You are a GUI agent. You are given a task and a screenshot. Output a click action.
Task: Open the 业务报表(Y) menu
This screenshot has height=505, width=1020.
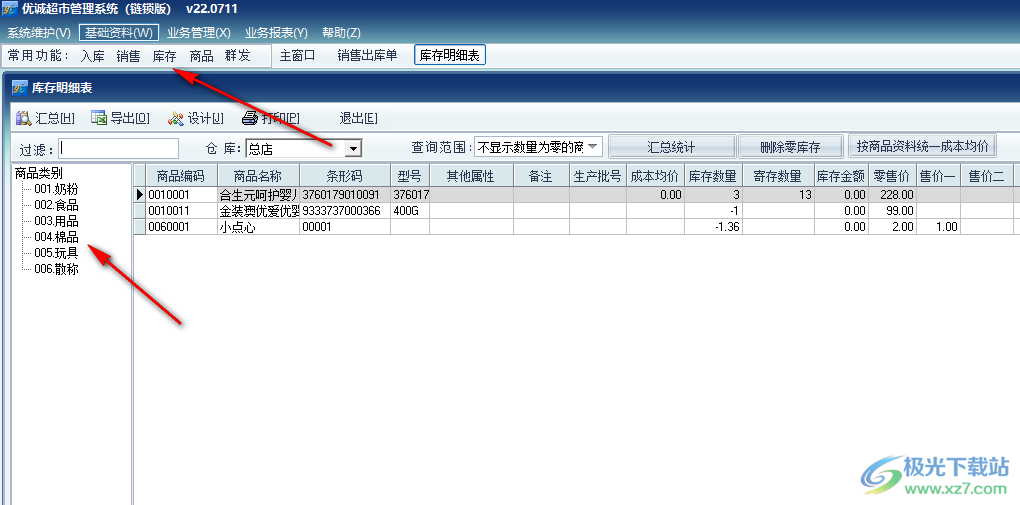click(x=276, y=33)
